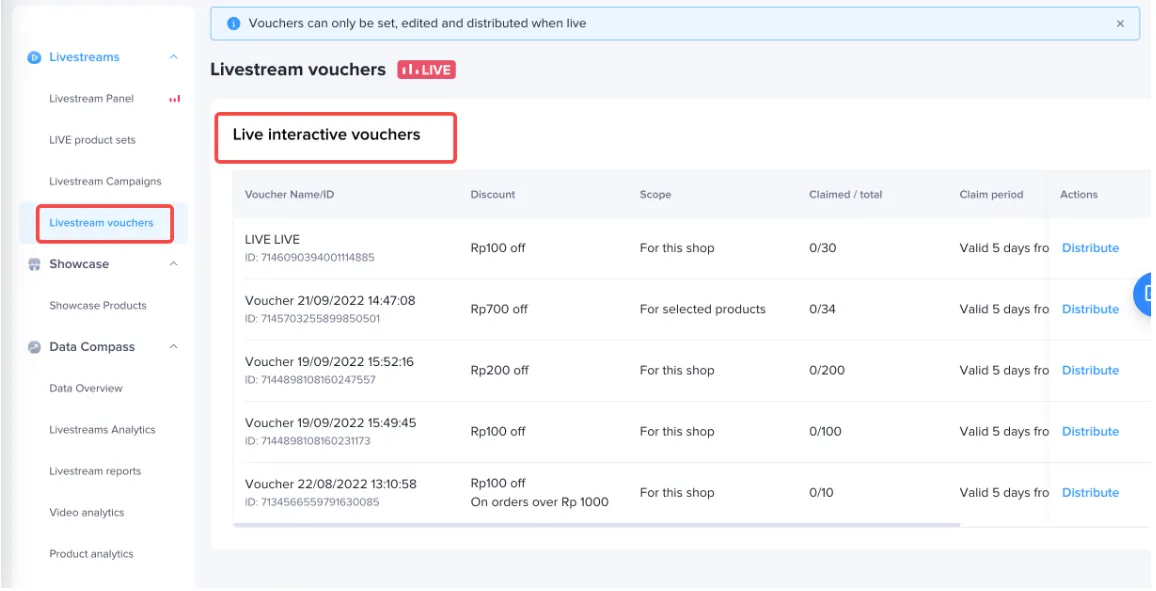This screenshot has height=591, width=1156.
Task: Distribute the Rp700 off voucher
Action: (1090, 309)
